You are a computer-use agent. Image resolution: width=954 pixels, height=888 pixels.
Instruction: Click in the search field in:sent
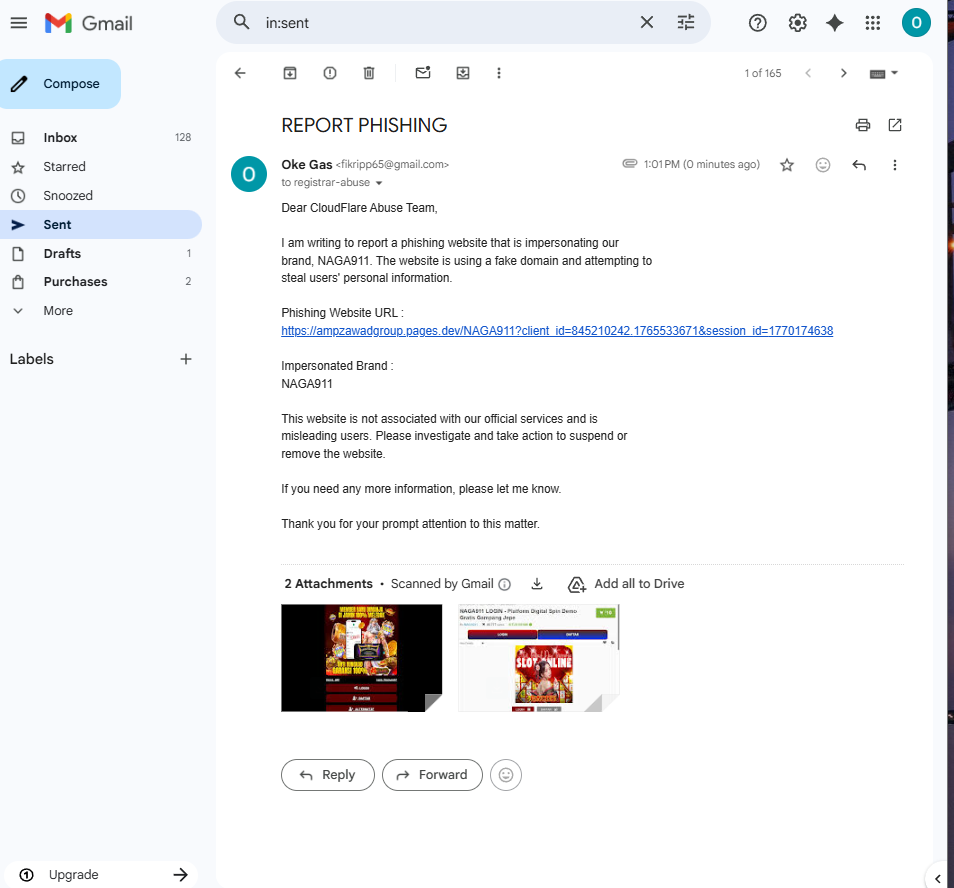point(447,23)
